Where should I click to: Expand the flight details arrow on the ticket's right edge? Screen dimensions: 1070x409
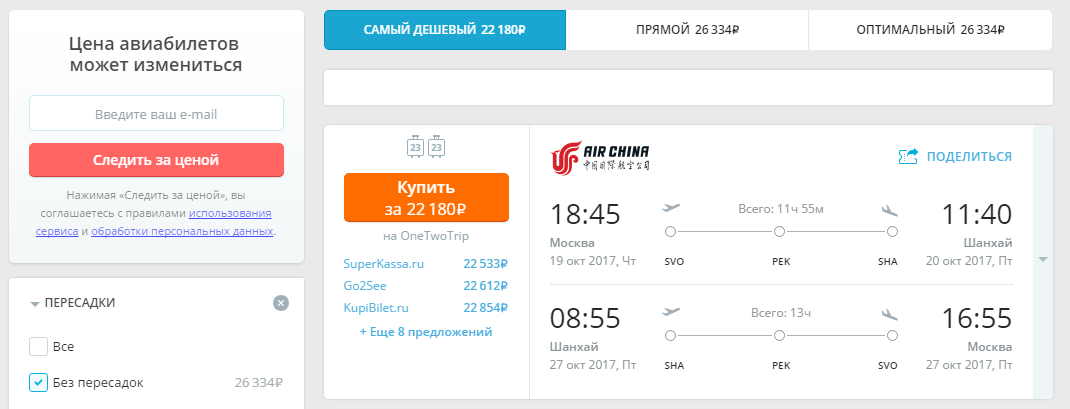tap(1043, 259)
